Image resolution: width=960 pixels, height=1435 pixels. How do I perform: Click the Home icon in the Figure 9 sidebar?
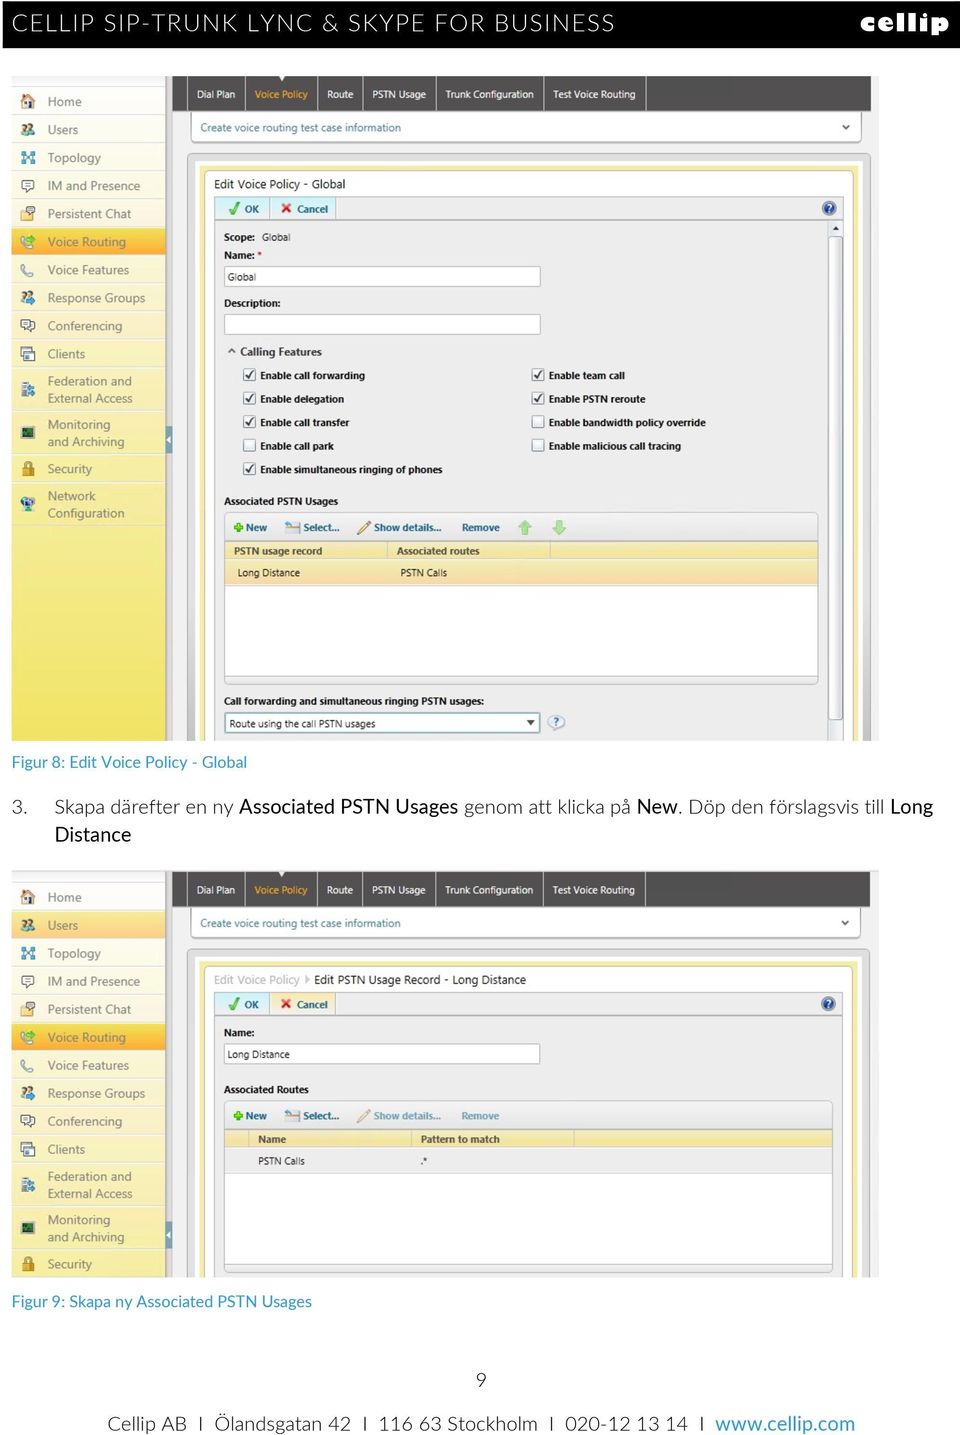pyautogui.click(x=28, y=897)
